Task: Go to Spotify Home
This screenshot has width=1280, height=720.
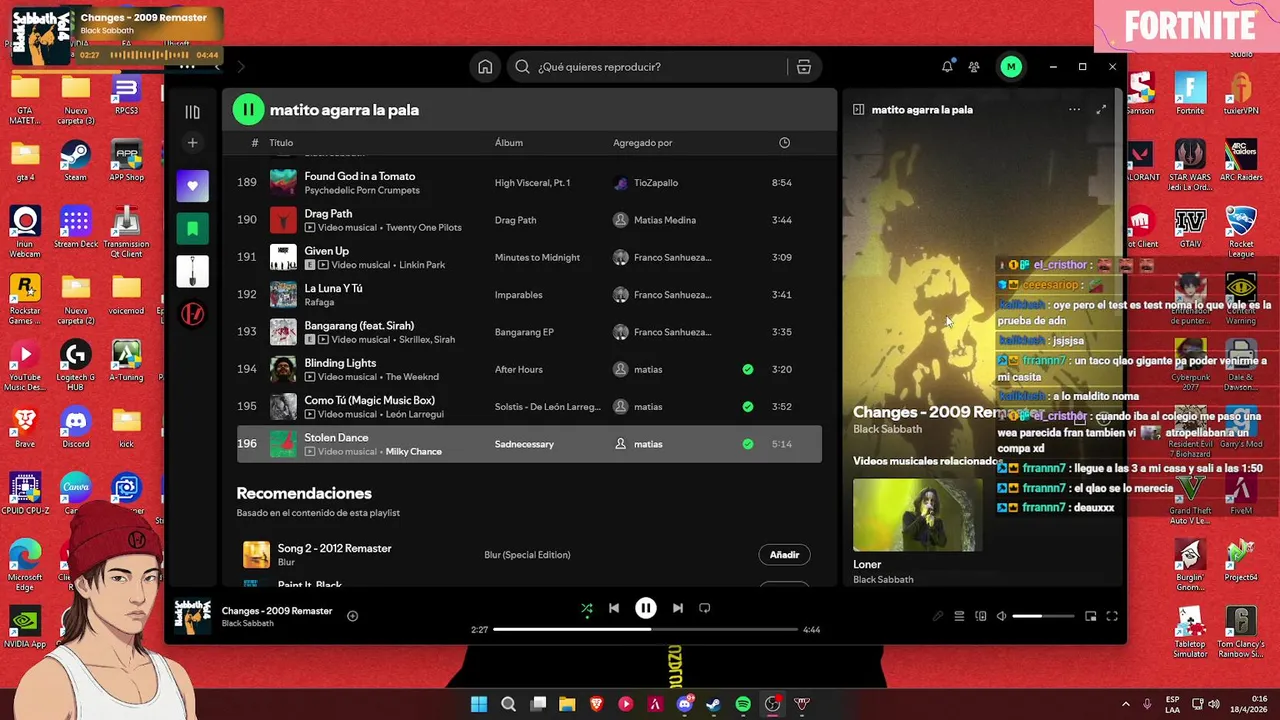Action: [485, 67]
